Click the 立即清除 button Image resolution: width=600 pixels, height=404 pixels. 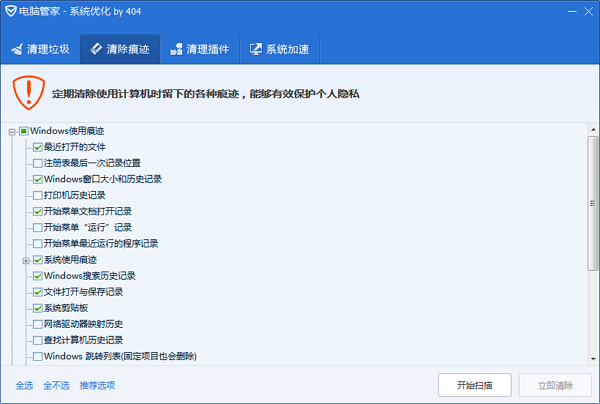pyautogui.click(x=555, y=385)
